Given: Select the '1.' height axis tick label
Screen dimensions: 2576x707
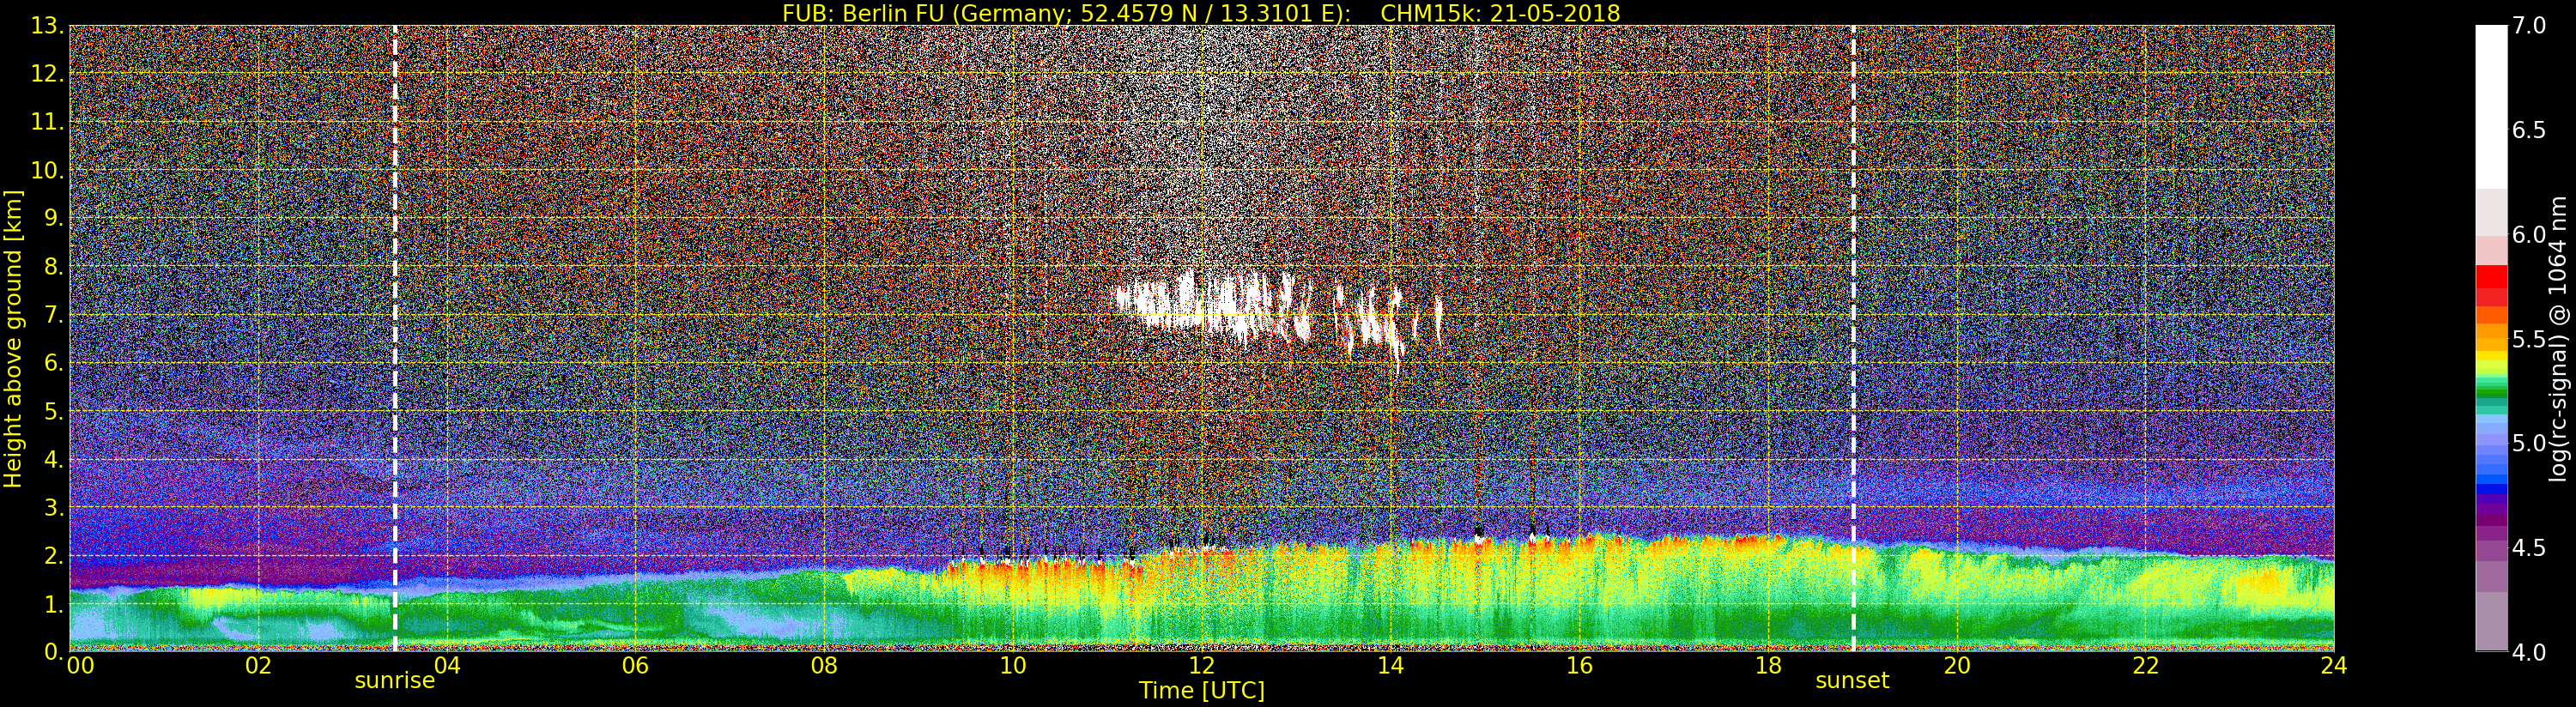Looking at the screenshot, I should coord(53,603).
